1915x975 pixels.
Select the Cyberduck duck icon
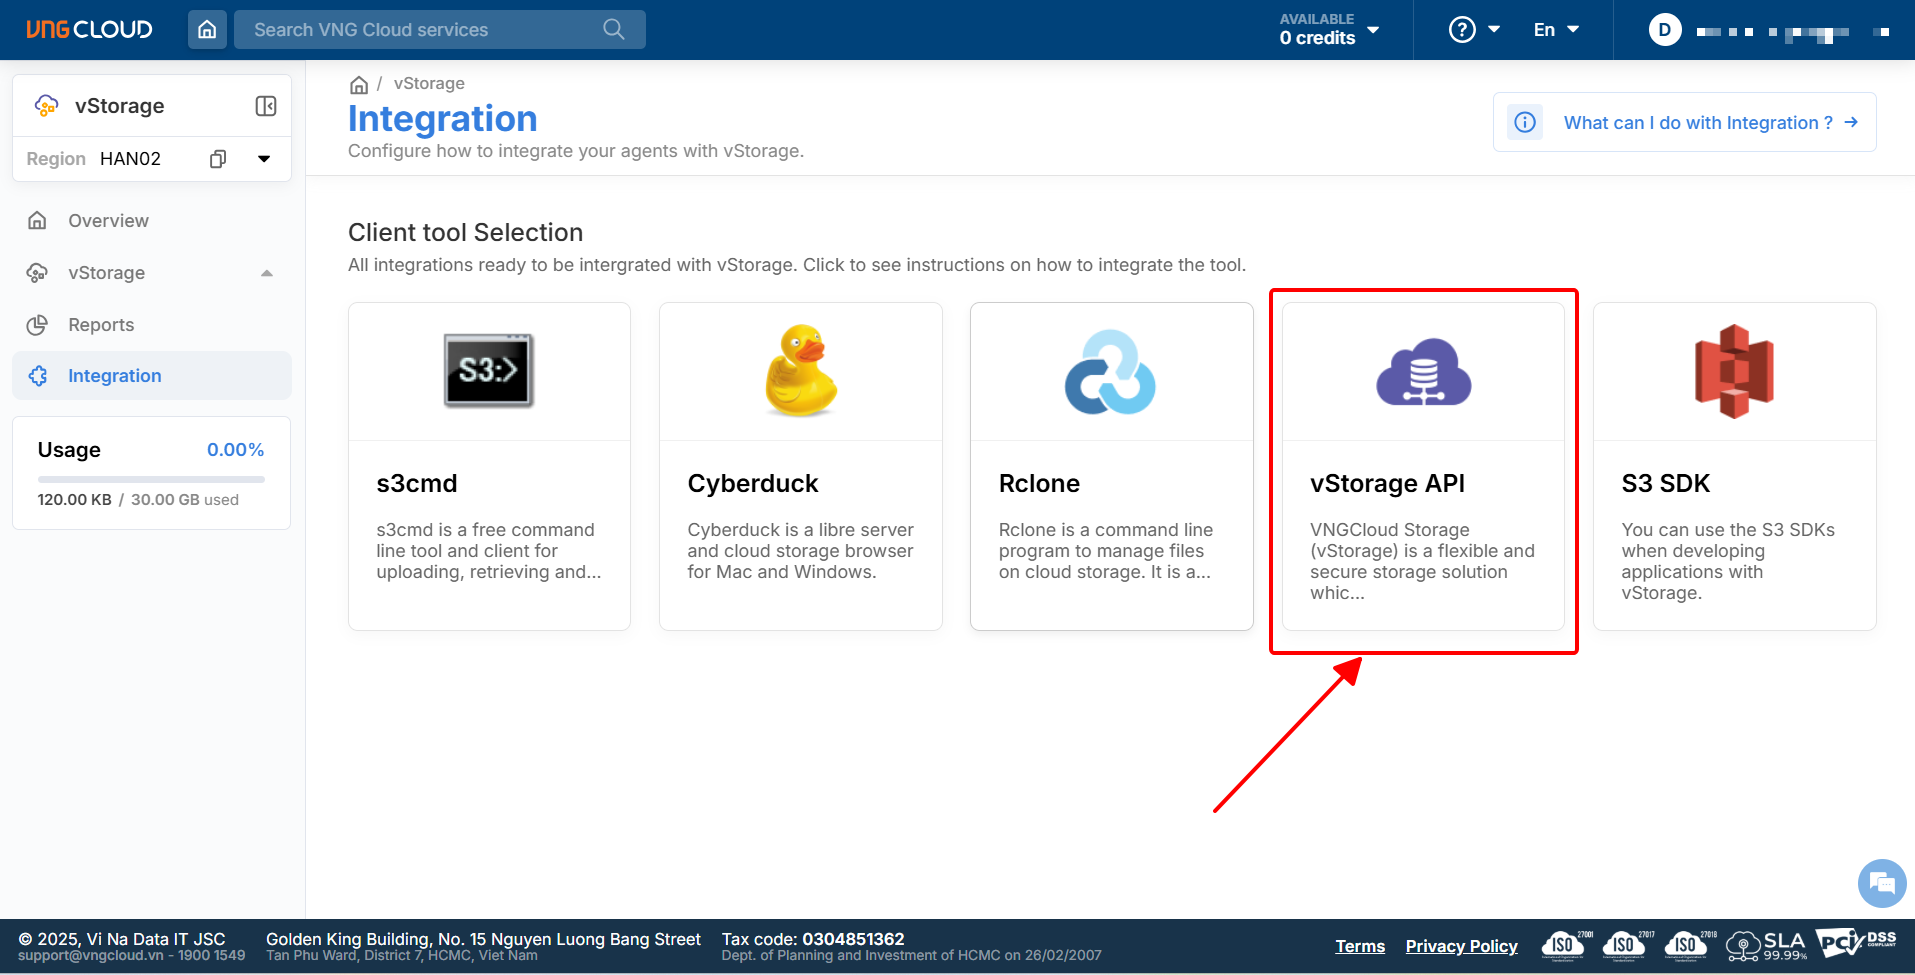800,371
